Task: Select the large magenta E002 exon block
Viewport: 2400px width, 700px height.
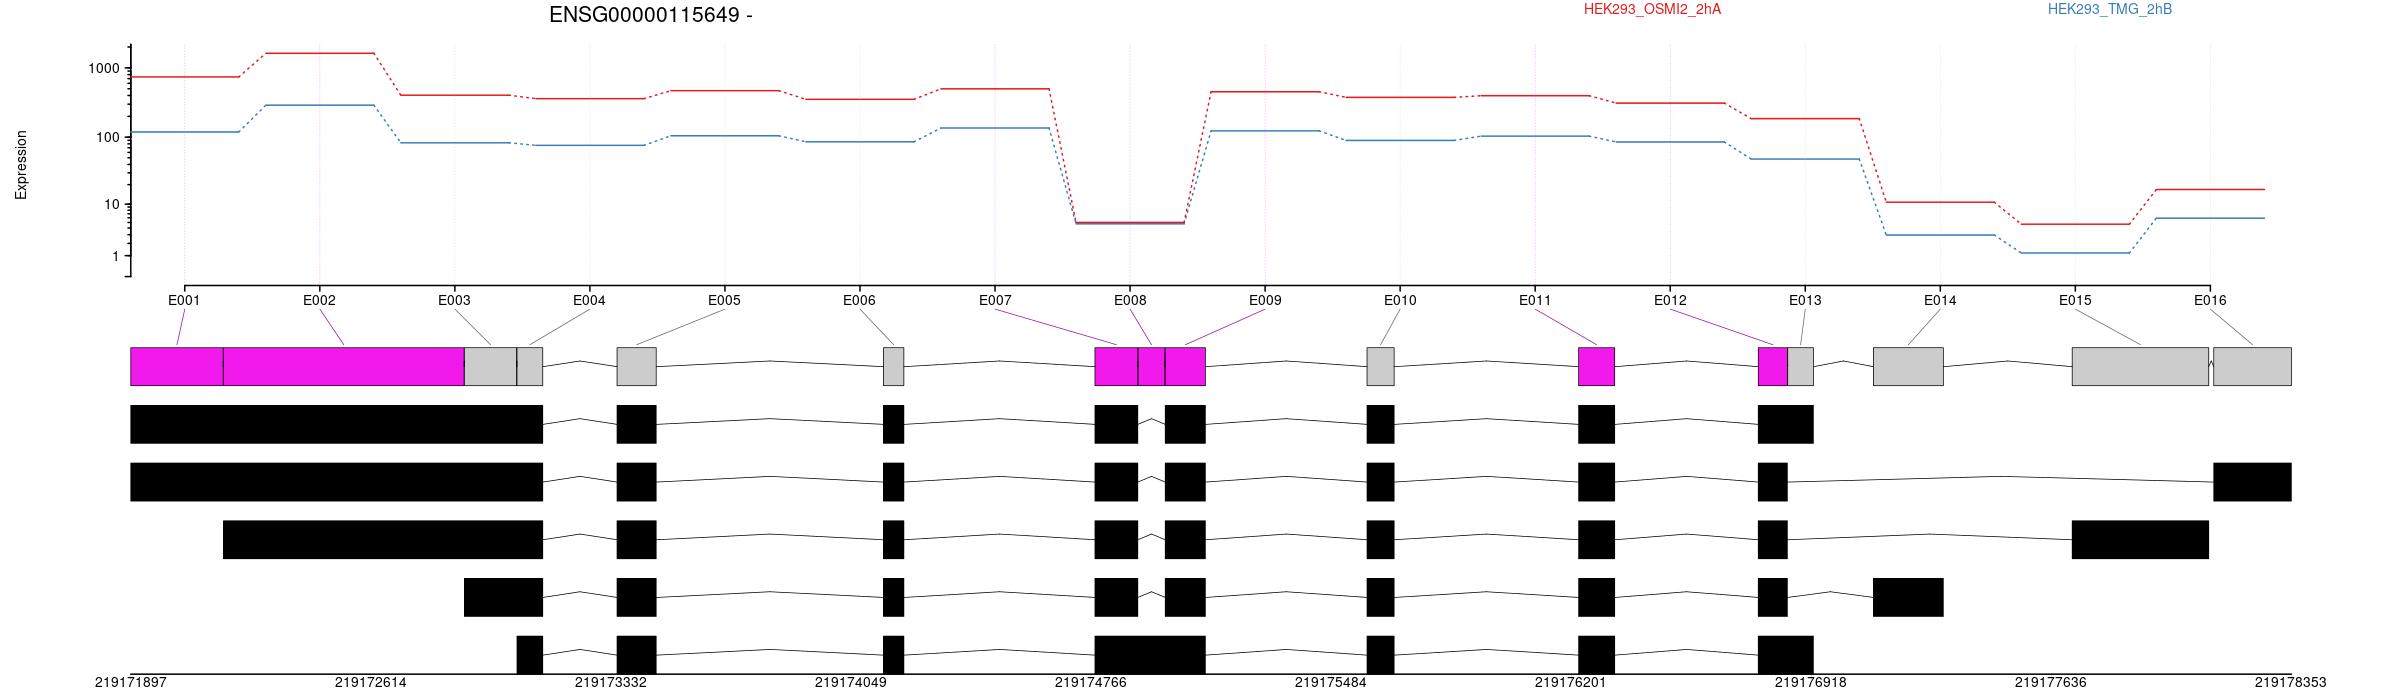Action: tap(344, 366)
